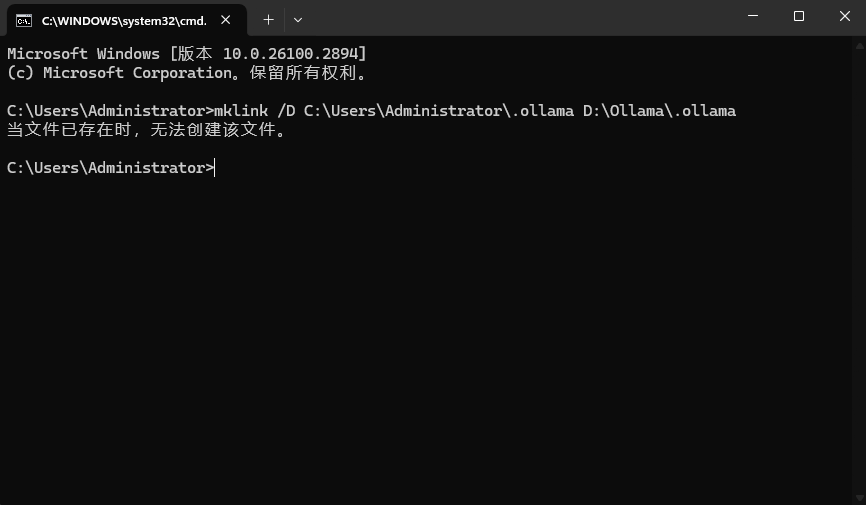Click the scrollbar down arrow
Image resolution: width=866 pixels, height=505 pixels.
coord(859,498)
